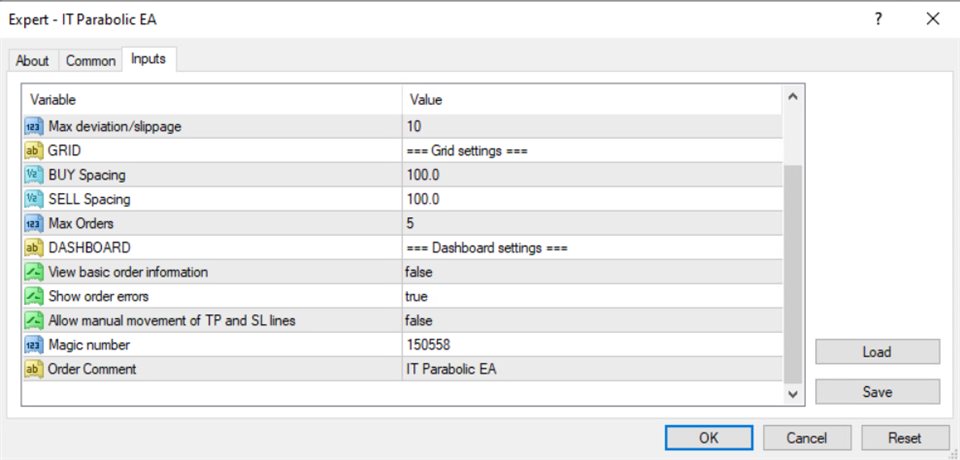Screen dimensions: 960x460
Task: Click the Save button
Action: (x=877, y=392)
